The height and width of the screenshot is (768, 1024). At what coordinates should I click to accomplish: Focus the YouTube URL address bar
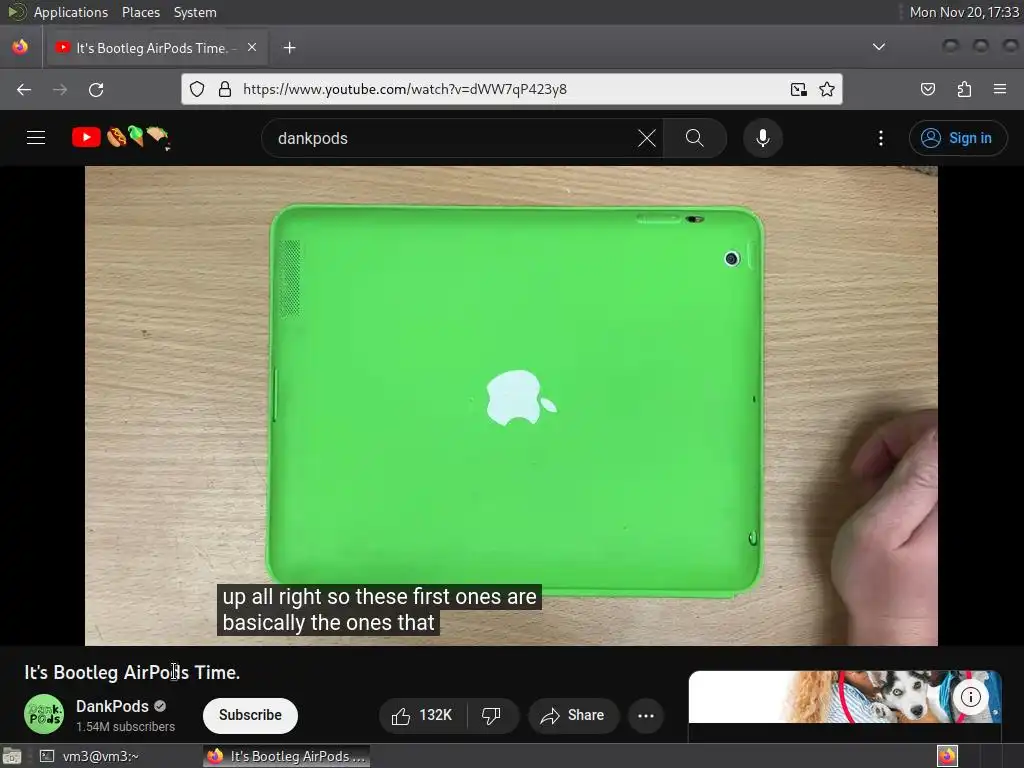point(509,89)
